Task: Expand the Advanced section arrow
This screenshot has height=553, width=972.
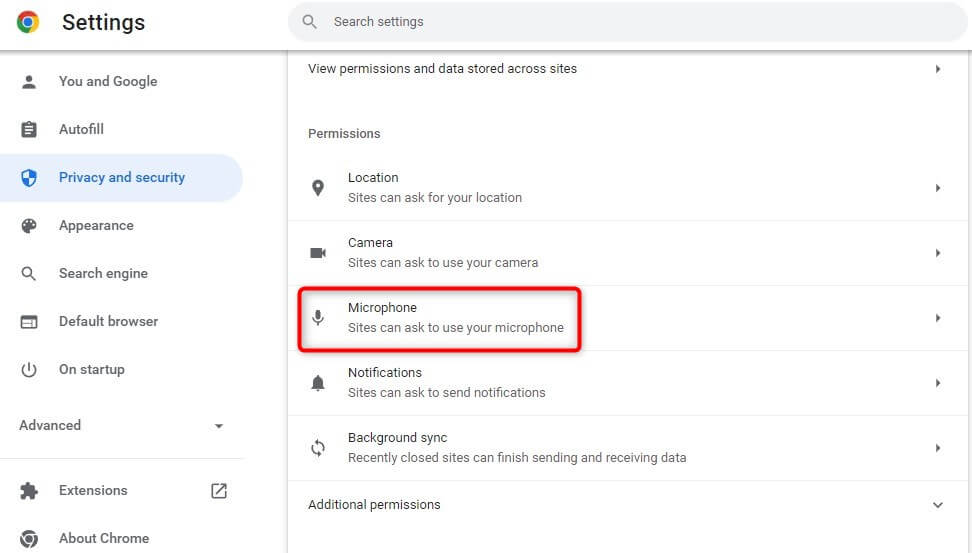Action: [219, 426]
